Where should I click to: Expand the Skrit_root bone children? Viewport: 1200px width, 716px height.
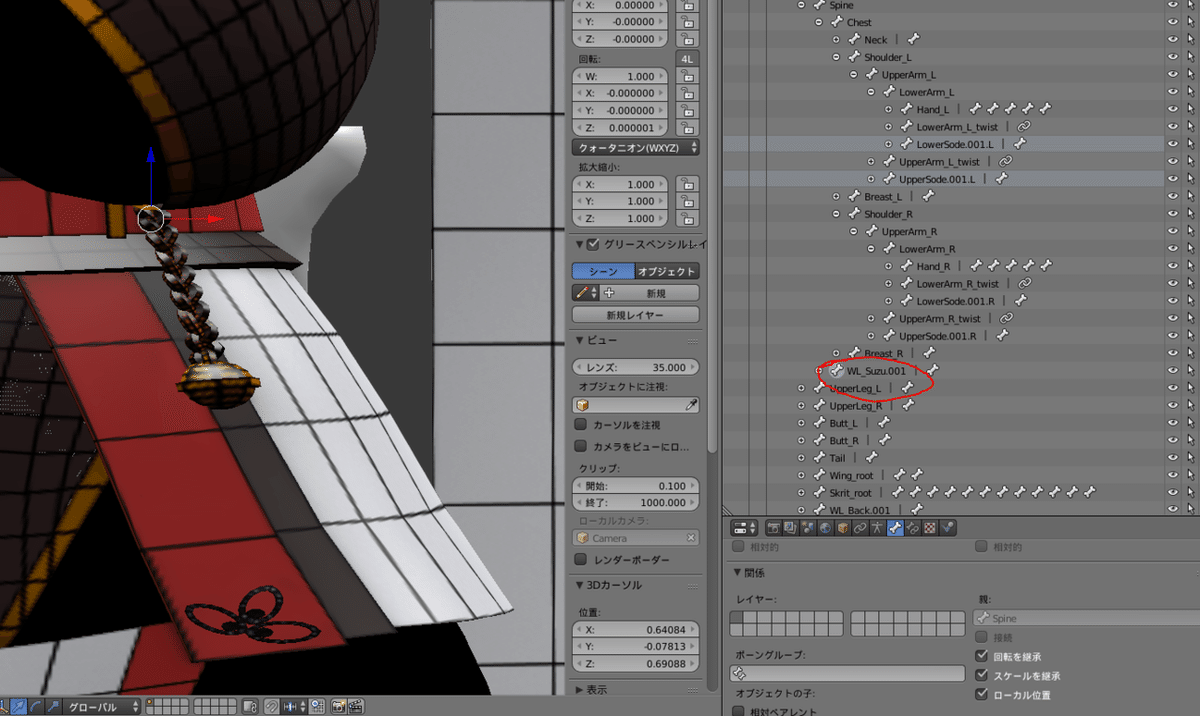point(801,492)
